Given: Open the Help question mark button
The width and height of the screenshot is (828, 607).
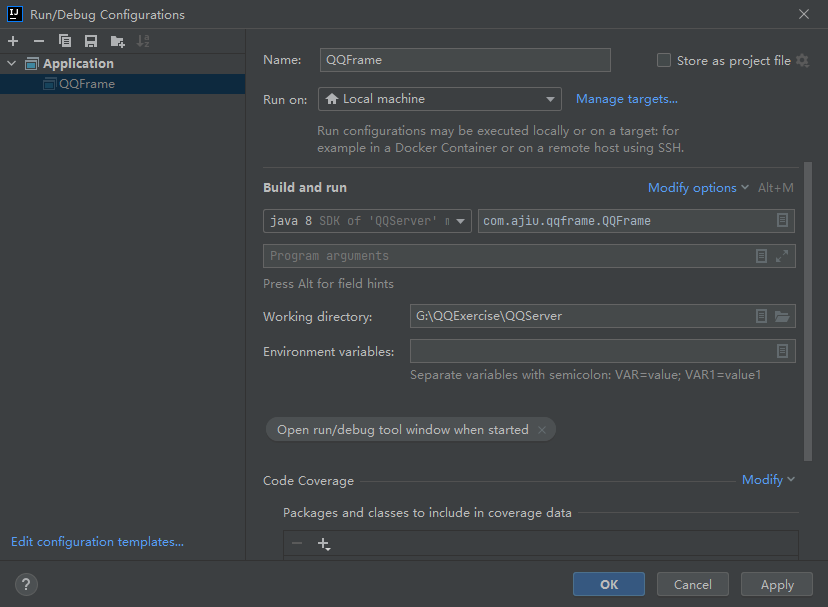Looking at the screenshot, I should tap(26, 584).
